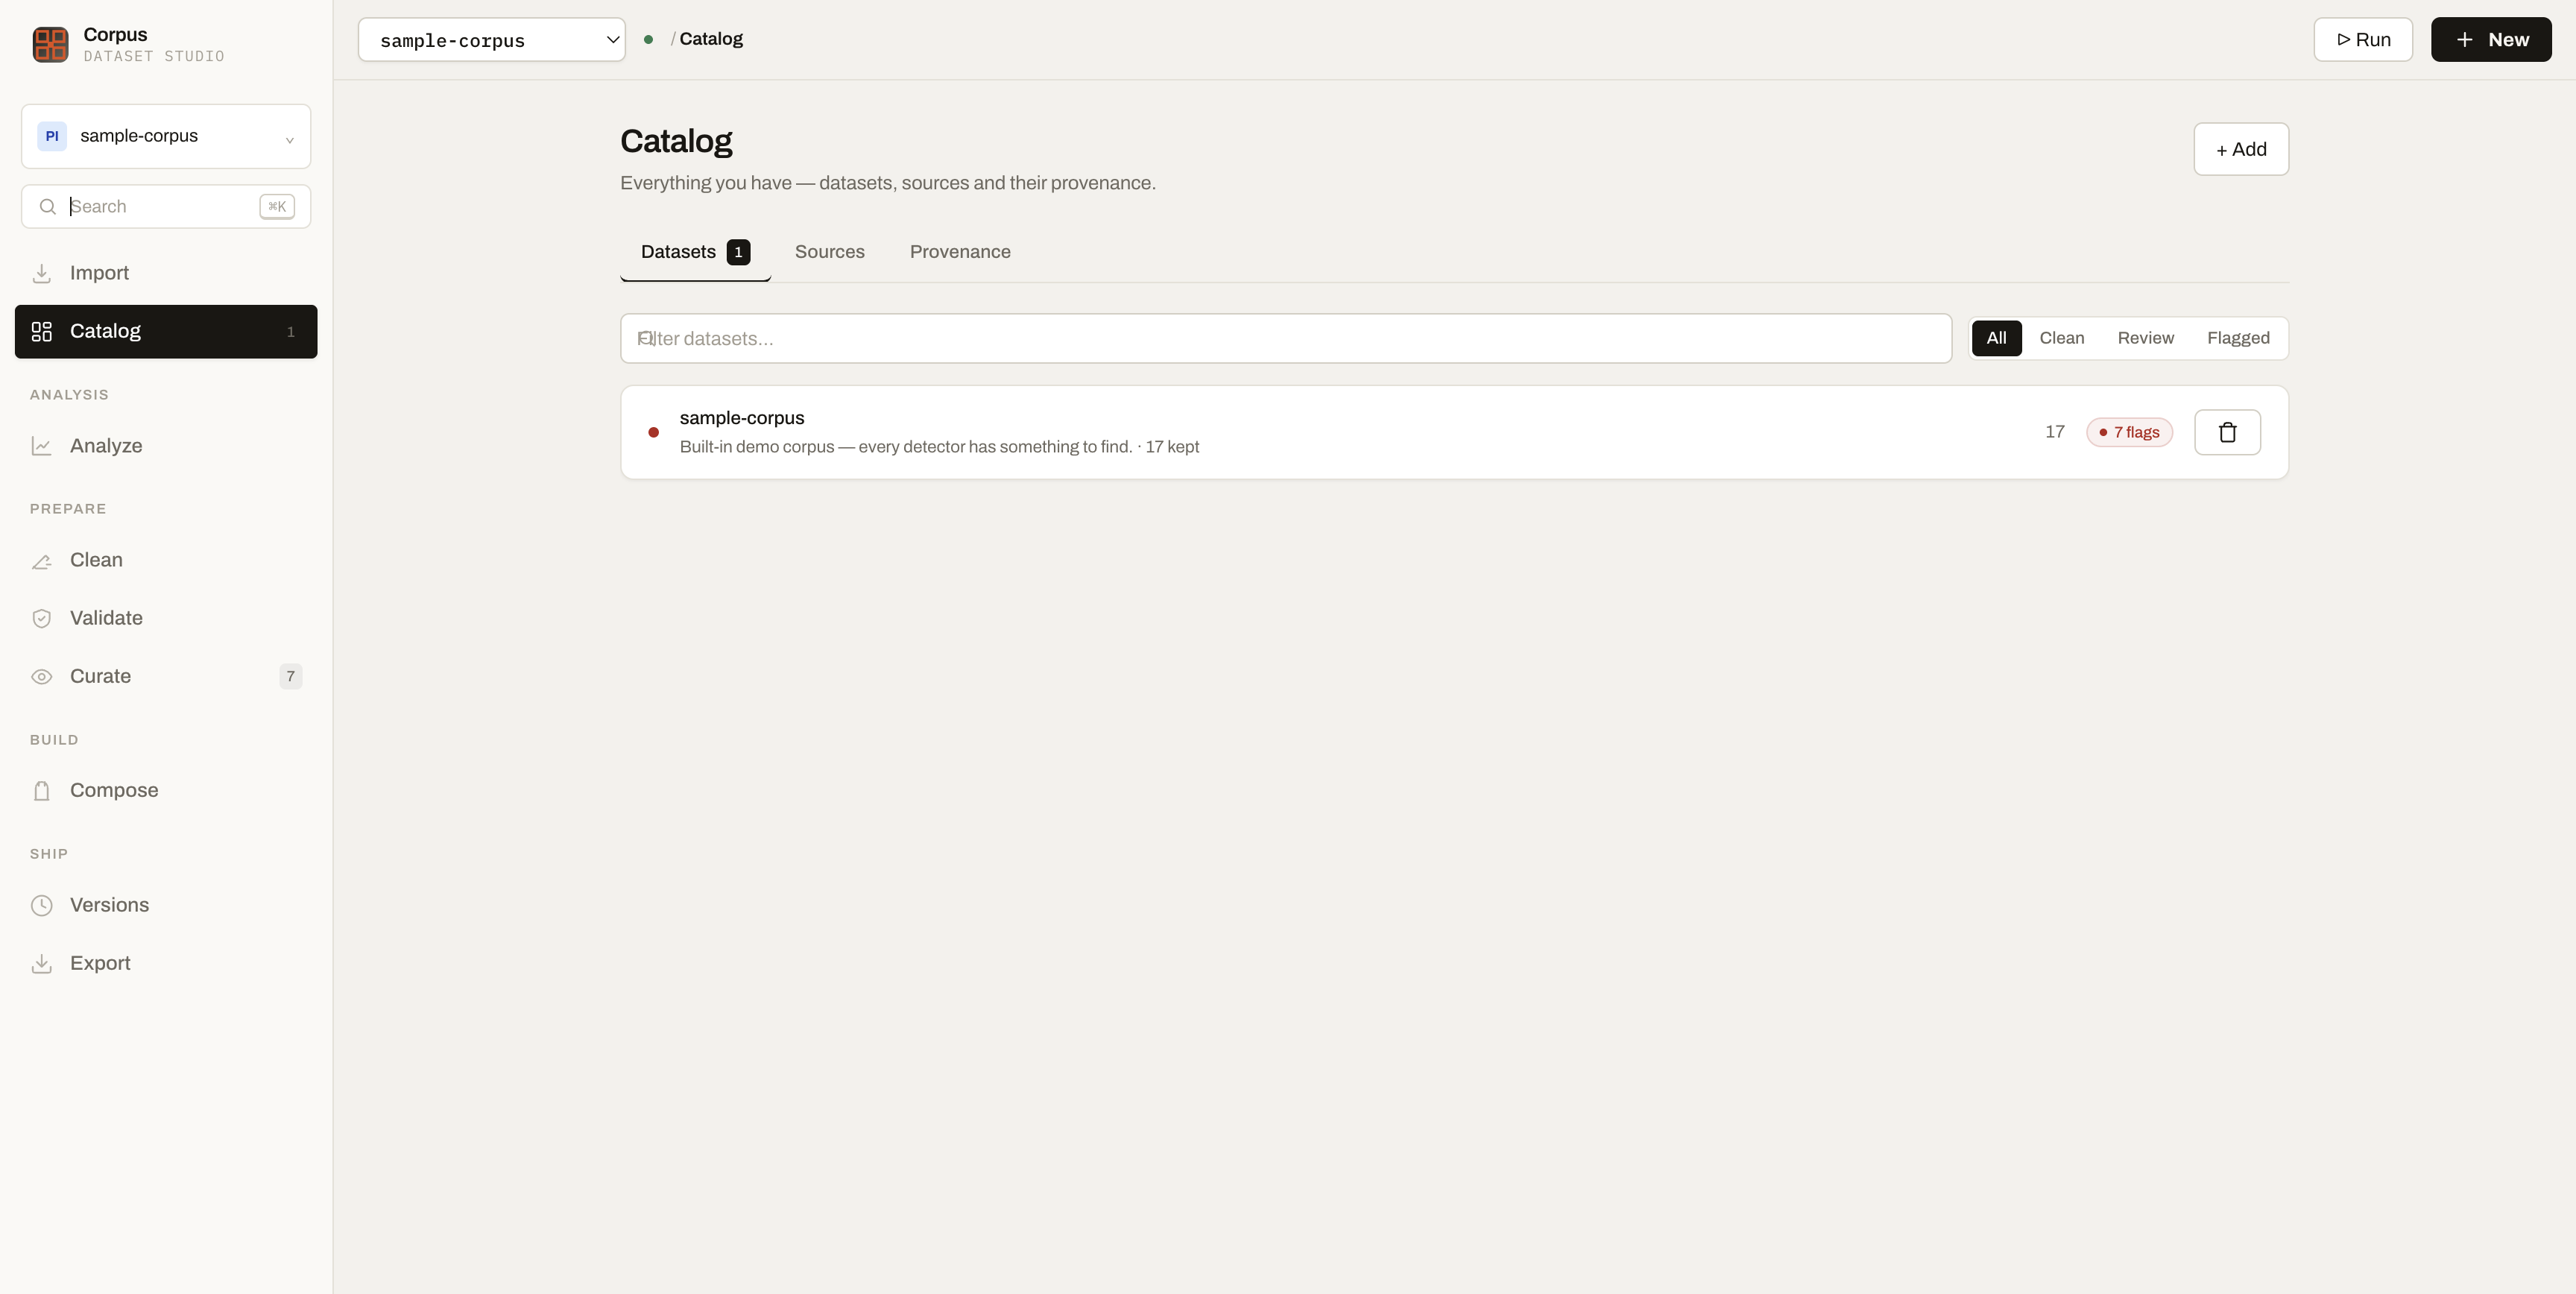Open Curate with 7 items
Image resolution: width=2576 pixels, height=1294 pixels.
pos(166,676)
